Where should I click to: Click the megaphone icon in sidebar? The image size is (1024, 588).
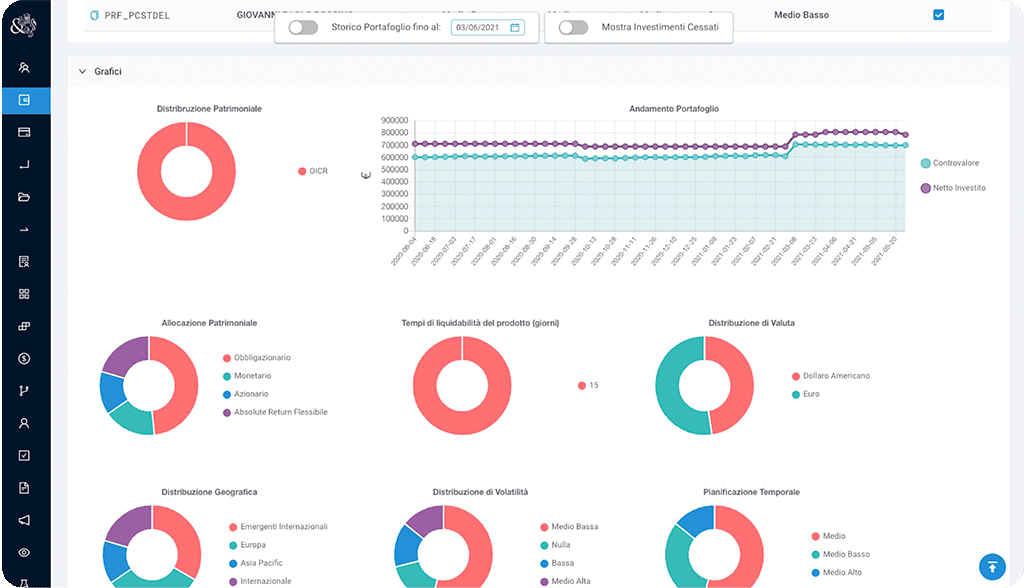[x=24, y=520]
